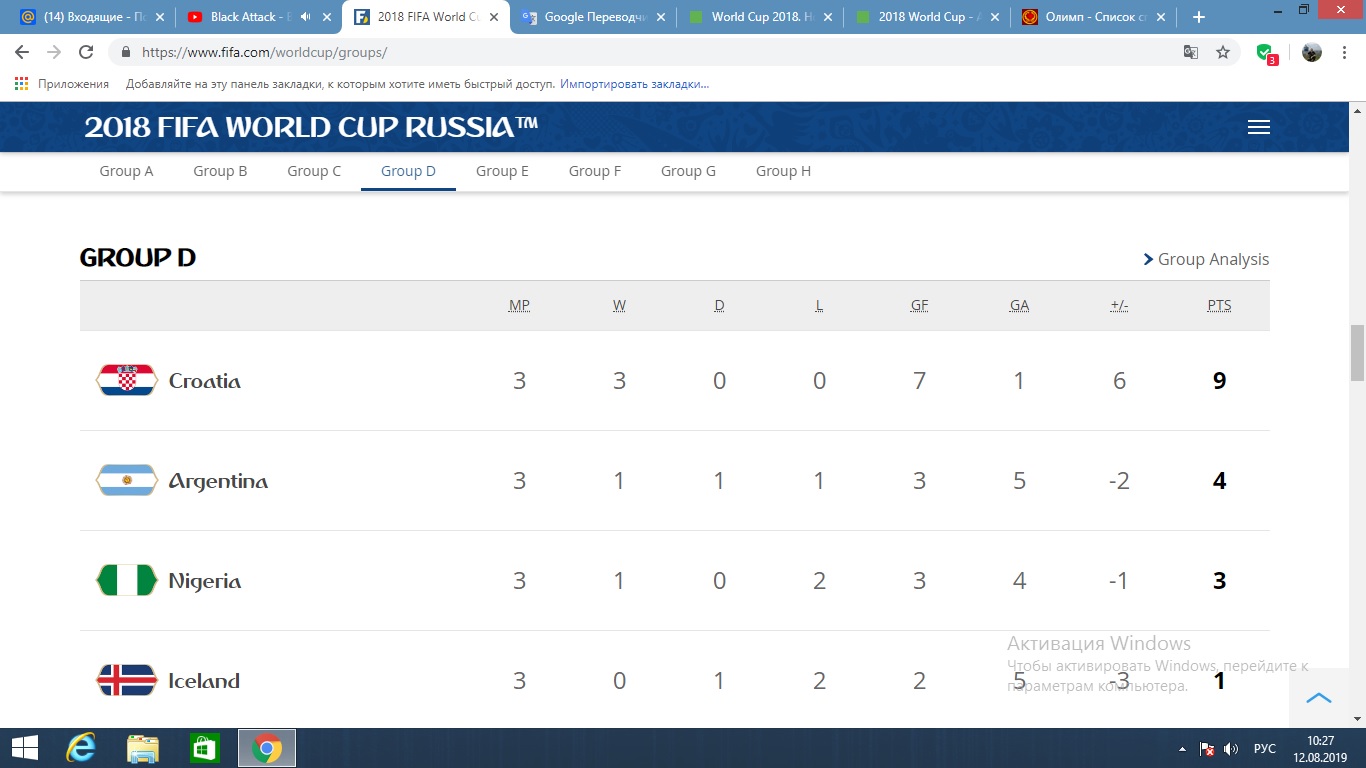Open Chrome profile avatar
The image size is (1366, 768).
pyautogui.click(x=1312, y=52)
